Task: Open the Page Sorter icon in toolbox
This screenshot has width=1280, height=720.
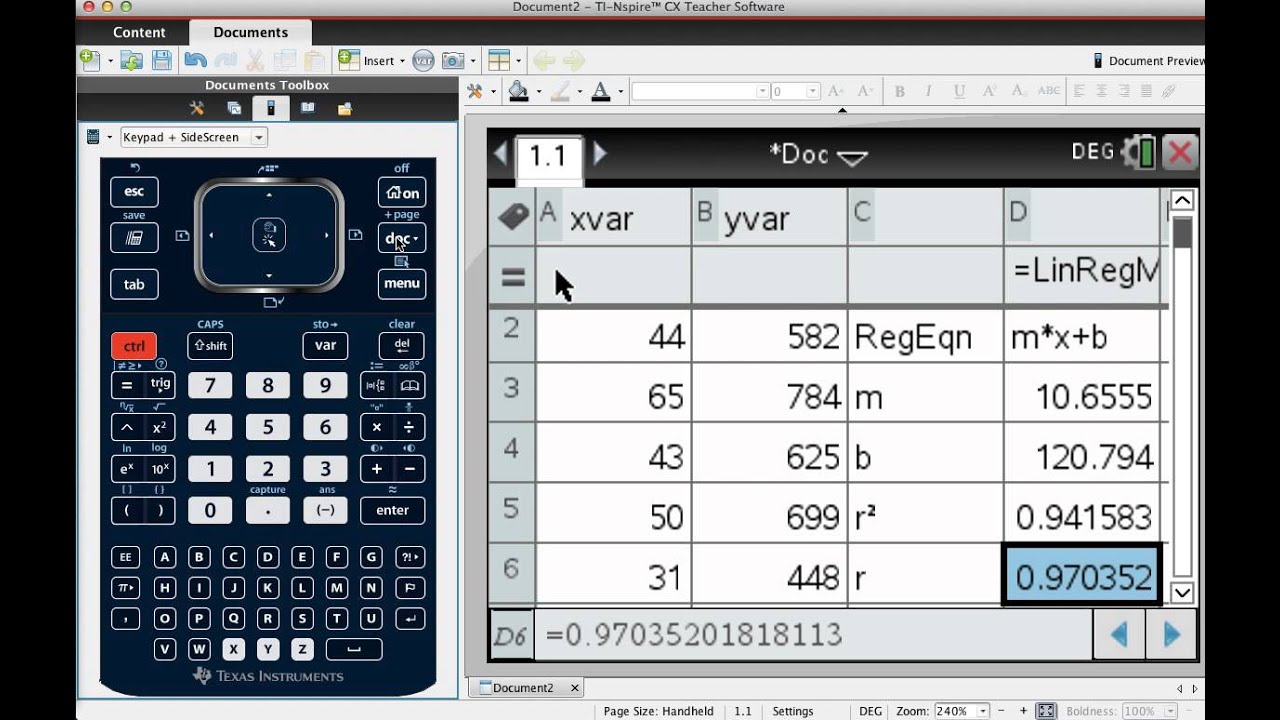Action: [234, 108]
